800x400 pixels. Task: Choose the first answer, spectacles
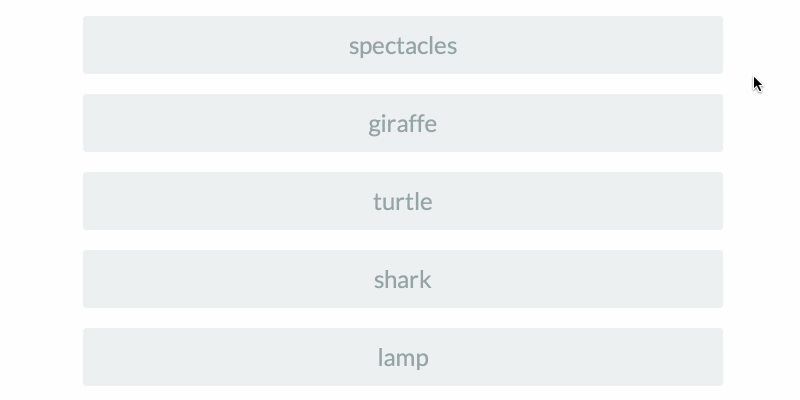tap(403, 45)
